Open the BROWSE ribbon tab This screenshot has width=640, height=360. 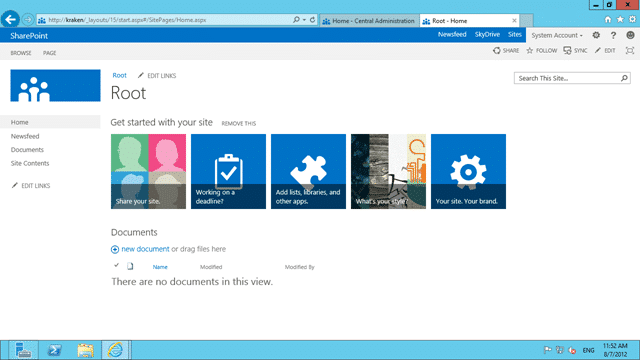click(x=21, y=53)
